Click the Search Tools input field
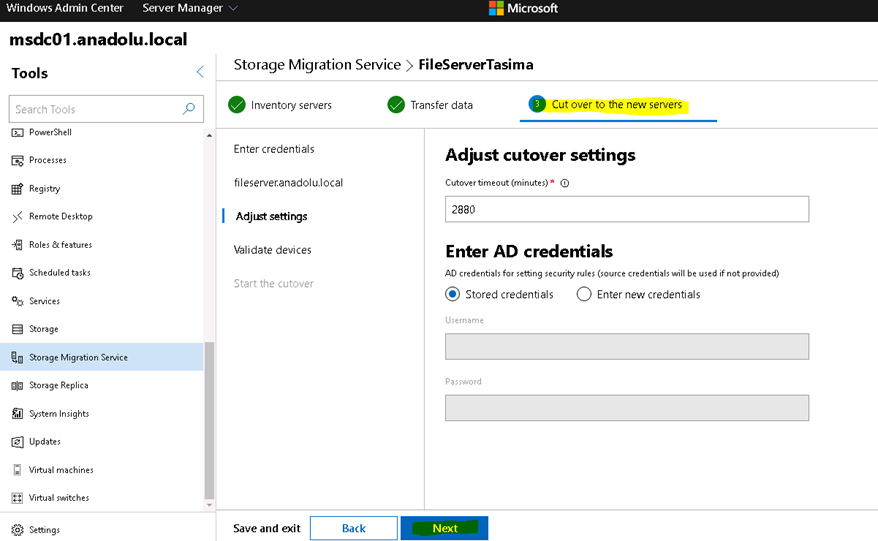 (106, 109)
